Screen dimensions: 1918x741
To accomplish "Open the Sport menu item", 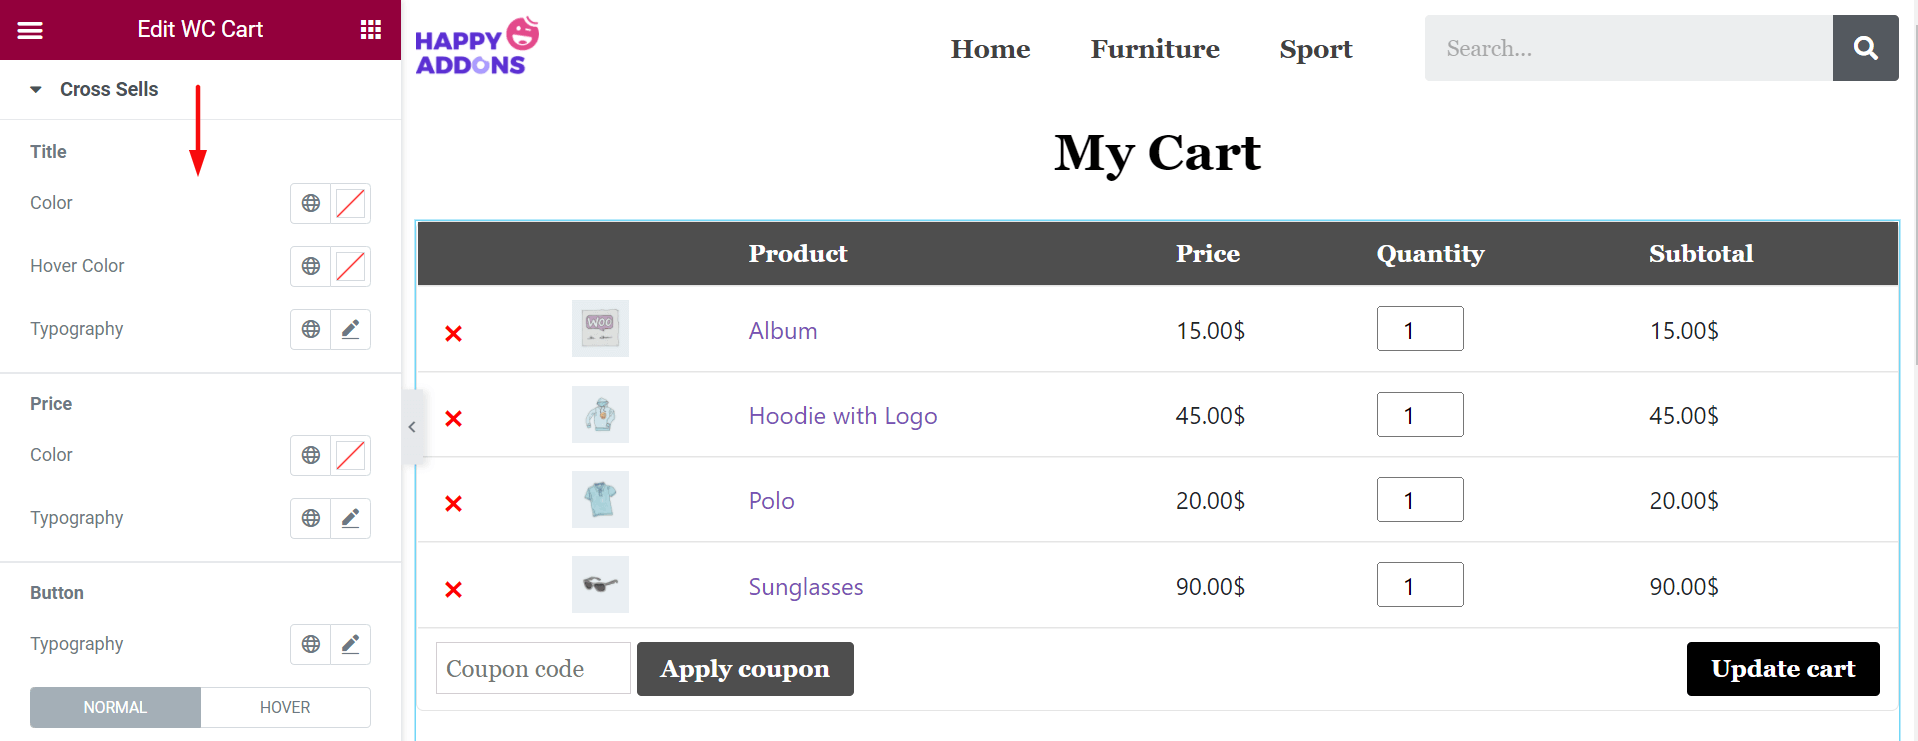I will coord(1316,49).
